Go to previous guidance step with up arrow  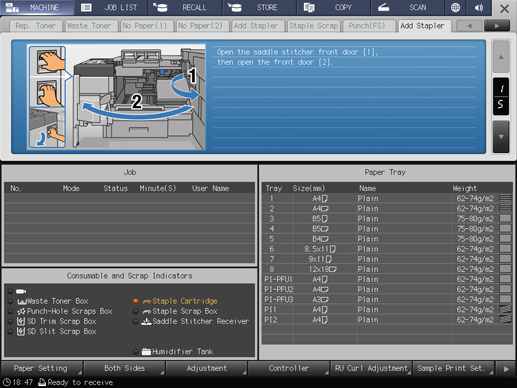[x=501, y=57]
